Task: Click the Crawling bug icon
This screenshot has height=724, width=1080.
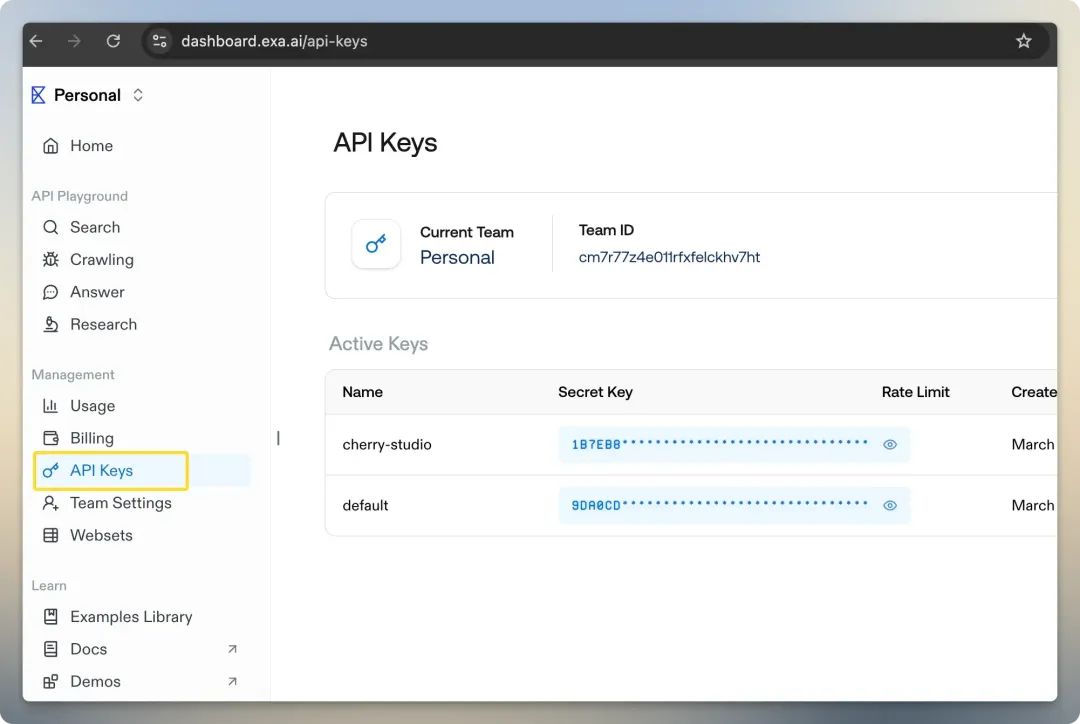Action: 50,260
